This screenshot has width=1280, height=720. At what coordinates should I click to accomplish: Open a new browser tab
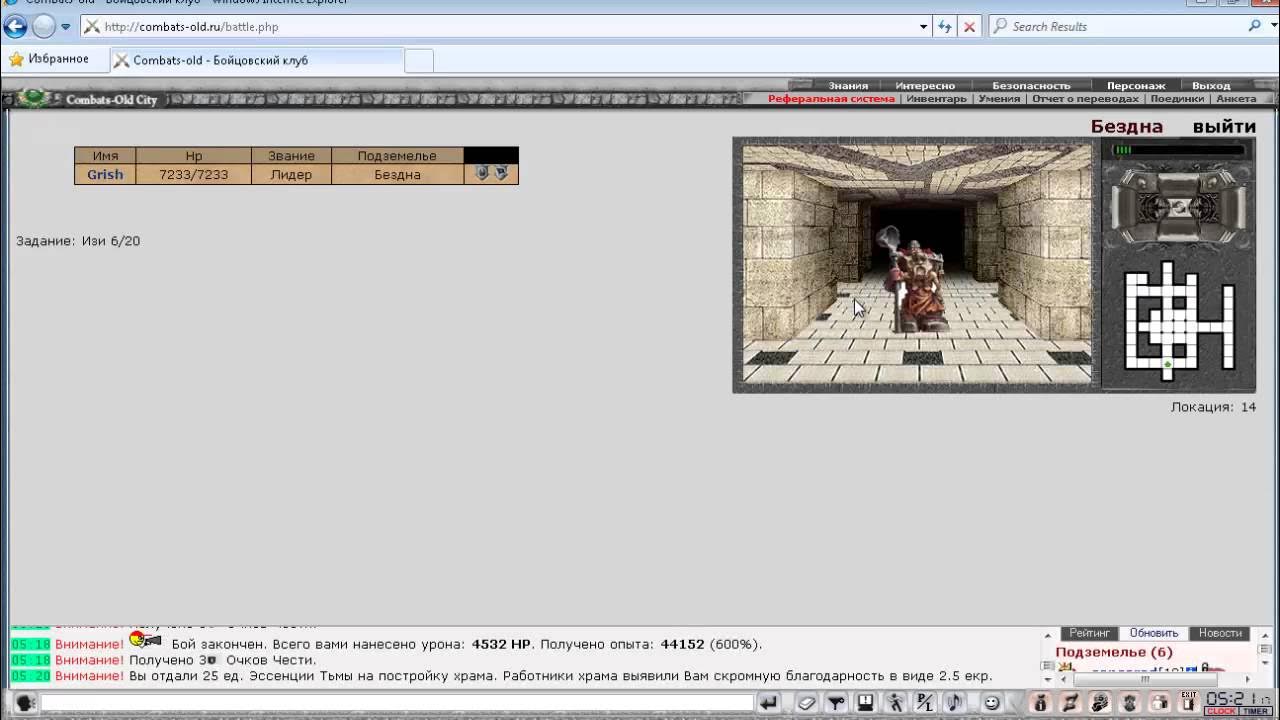(419, 60)
